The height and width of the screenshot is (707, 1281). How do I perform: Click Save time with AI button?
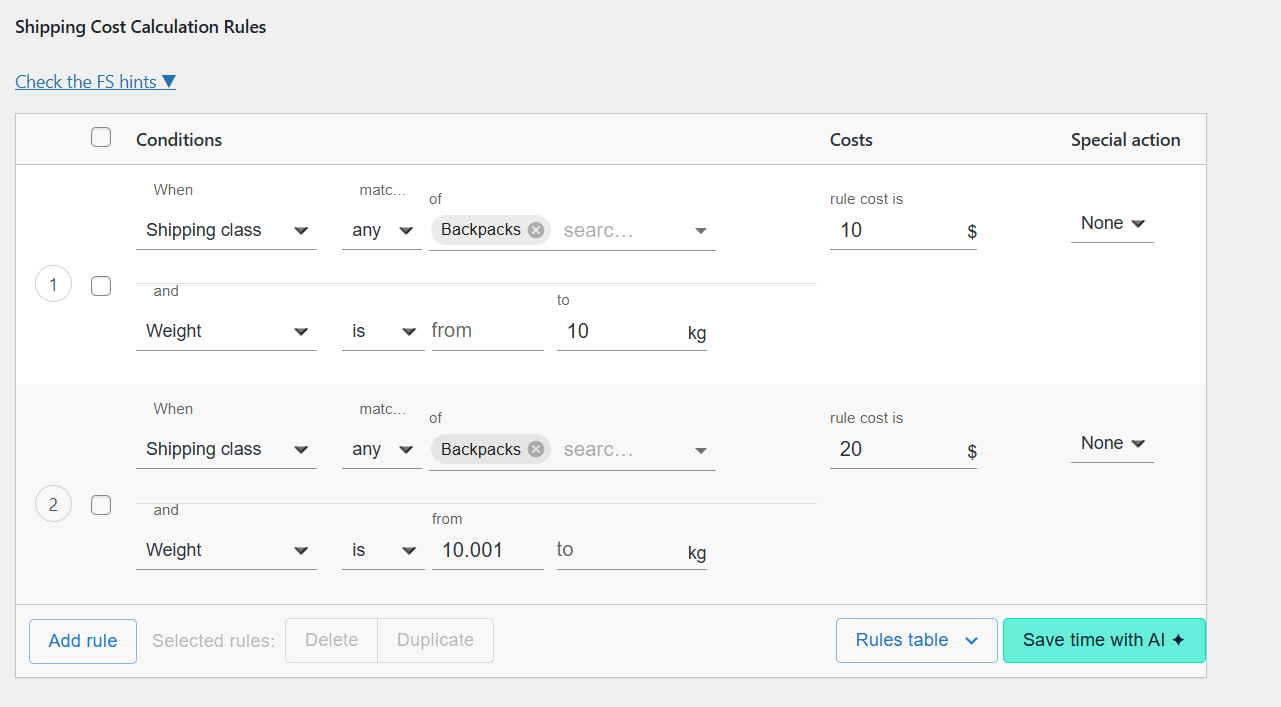click(1104, 640)
